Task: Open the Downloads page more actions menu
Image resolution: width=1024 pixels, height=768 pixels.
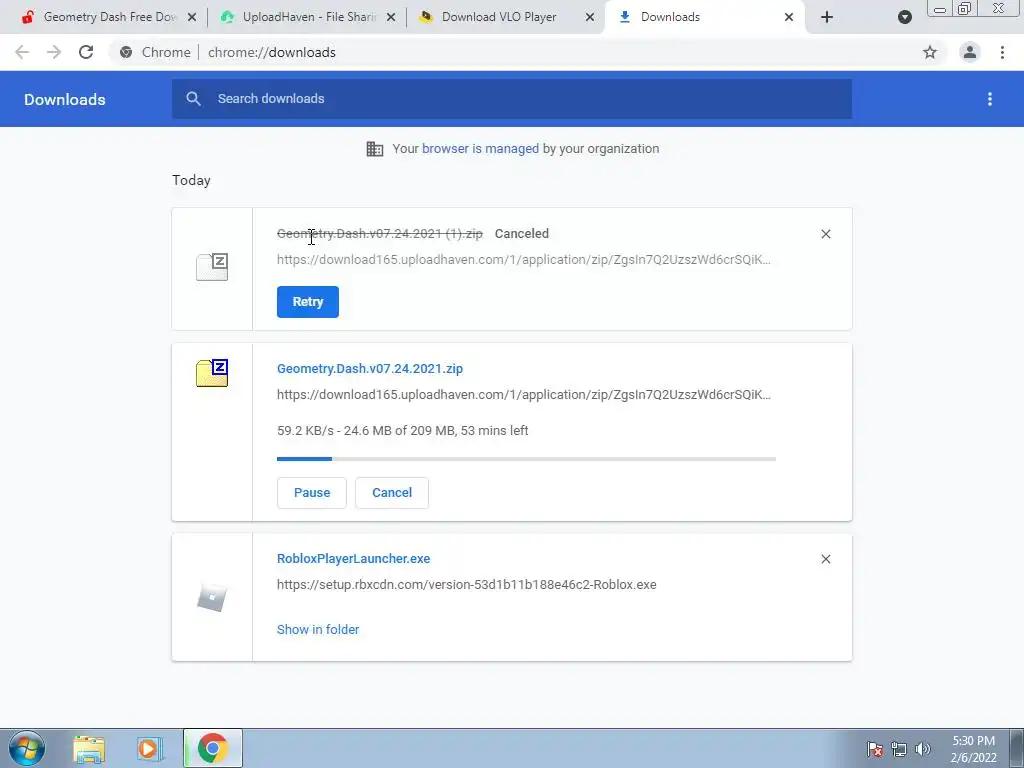Action: 990,99
